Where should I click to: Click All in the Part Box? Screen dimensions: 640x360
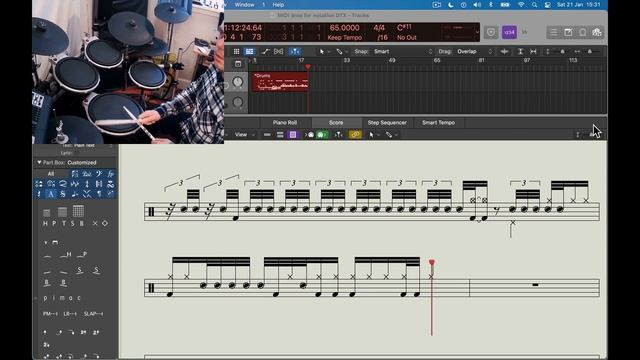click(51, 174)
